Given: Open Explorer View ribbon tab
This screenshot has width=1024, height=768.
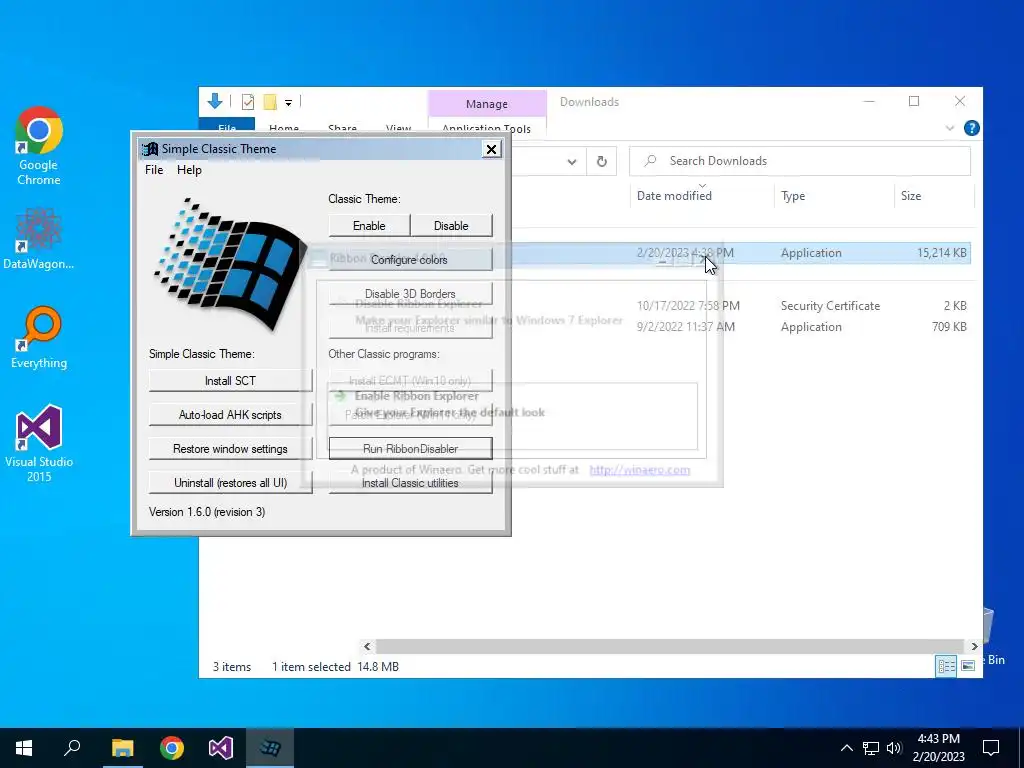Looking at the screenshot, I should point(398,129).
